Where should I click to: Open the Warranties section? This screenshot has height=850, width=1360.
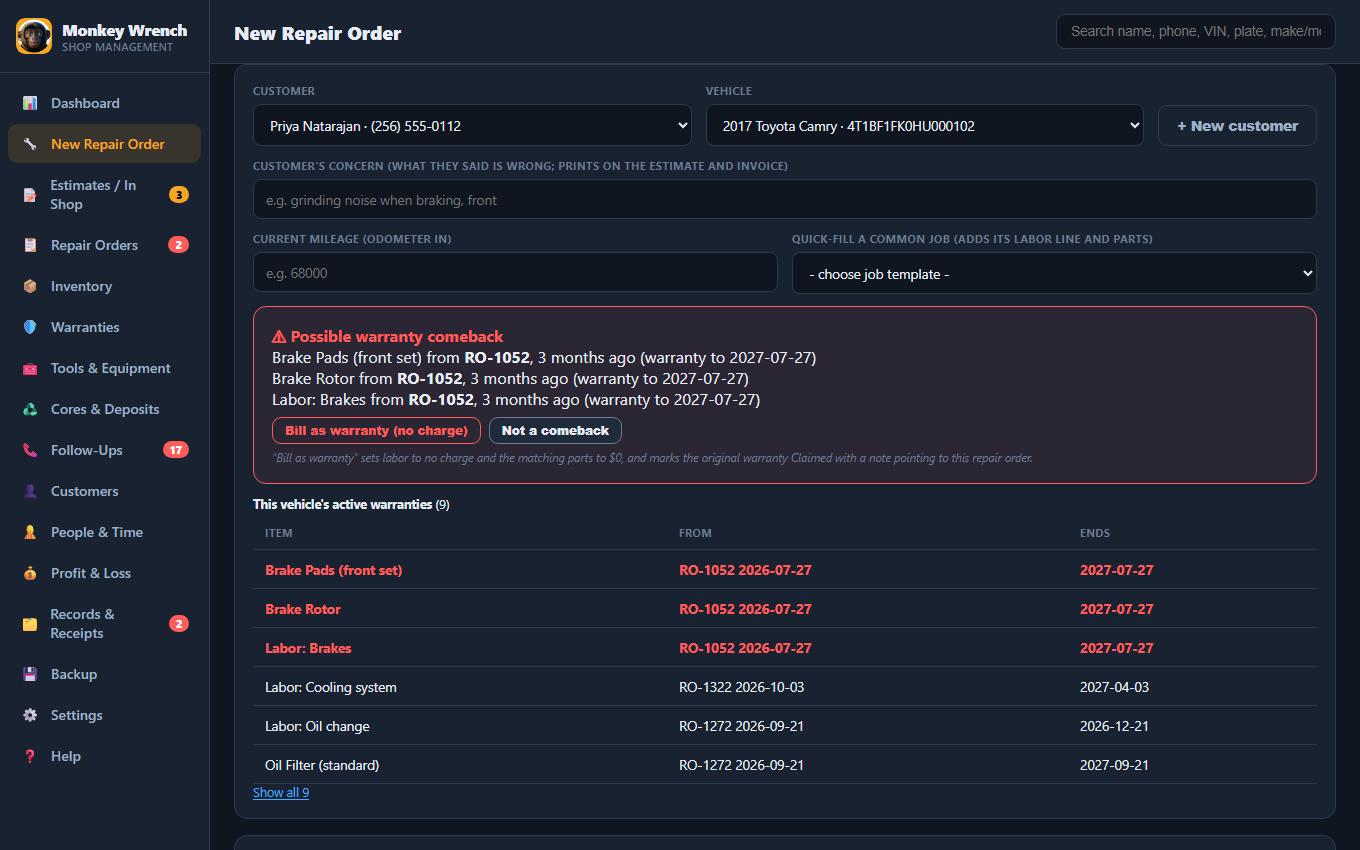104,327
